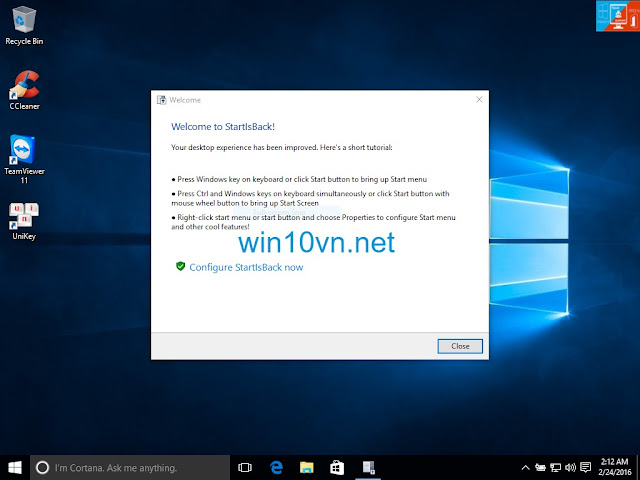The height and width of the screenshot is (480, 640).
Task: Click the volume speaker tray icon
Action: 571,468
